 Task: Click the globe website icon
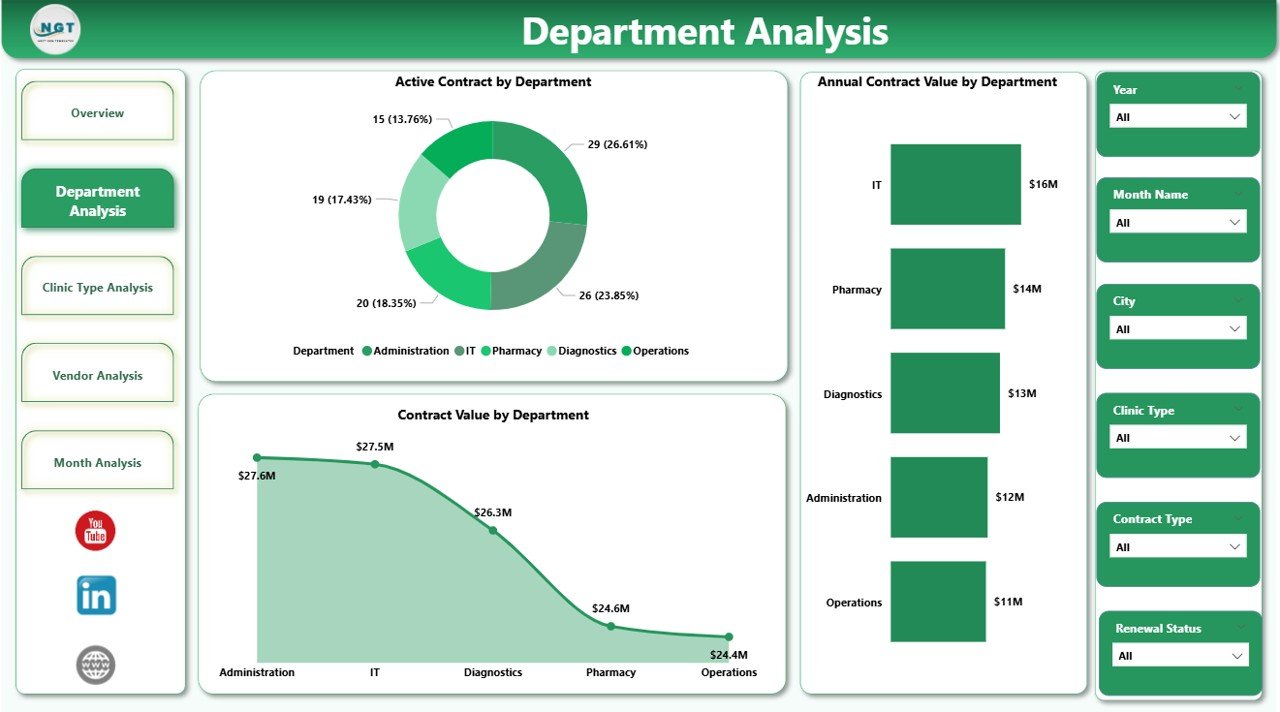(x=96, y=665)
